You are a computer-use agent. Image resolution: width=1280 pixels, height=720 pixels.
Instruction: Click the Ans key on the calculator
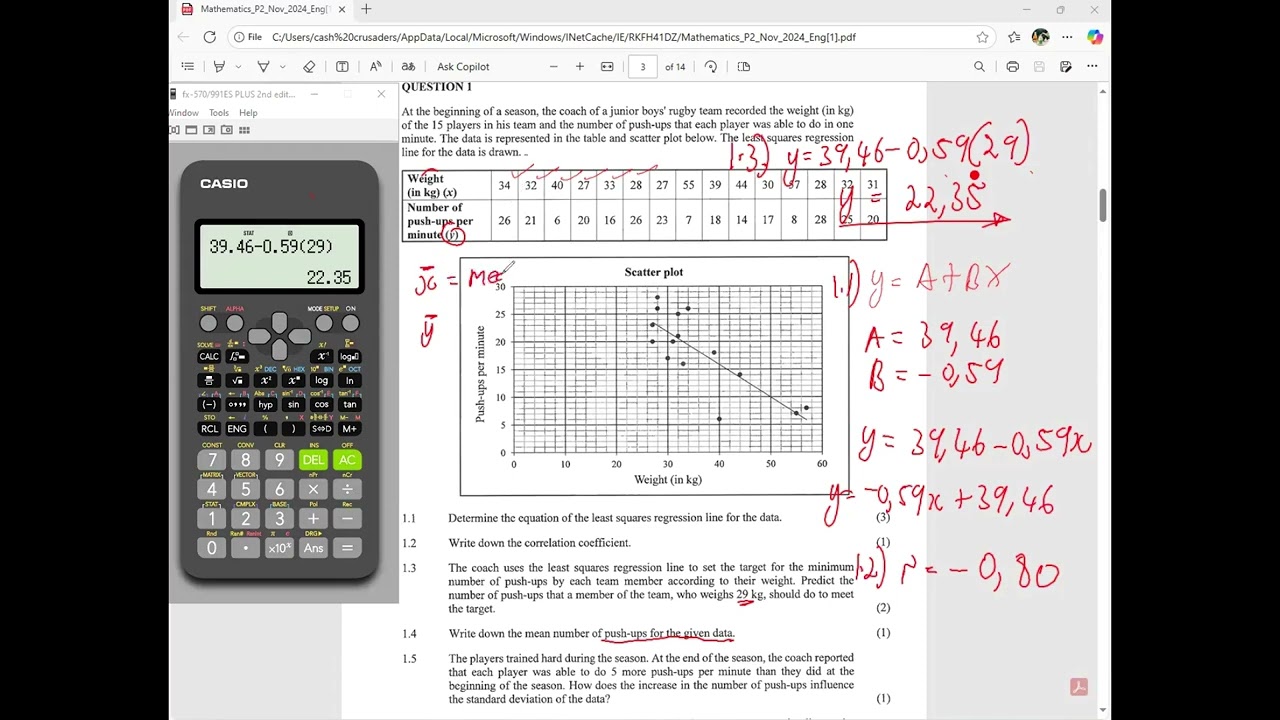pos(313,548)
